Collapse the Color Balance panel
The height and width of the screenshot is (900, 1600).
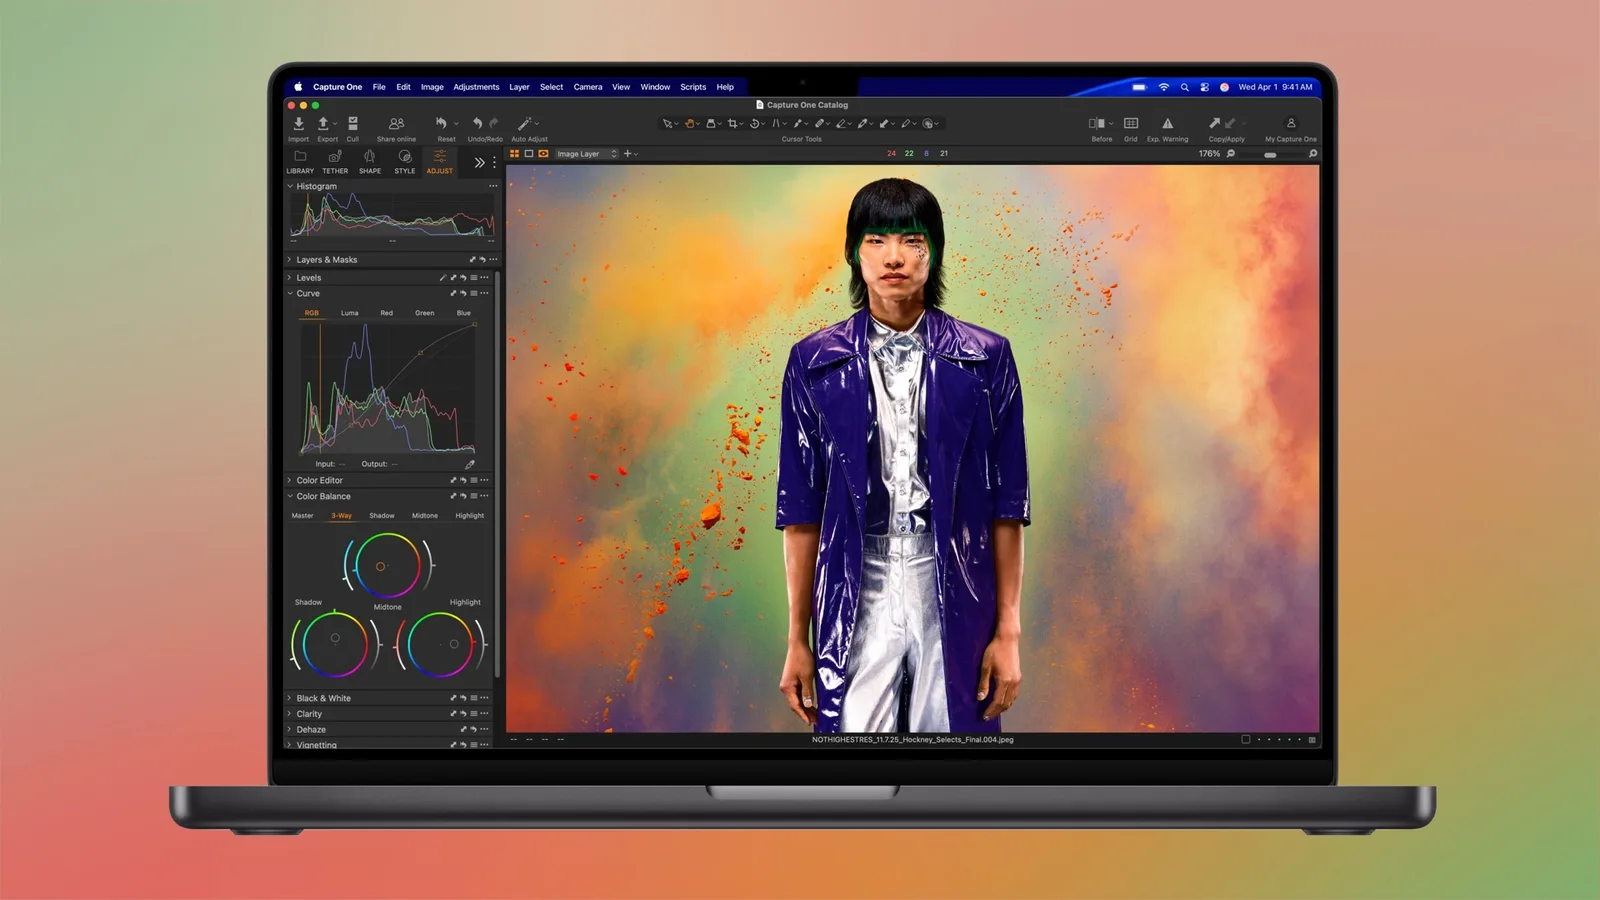[290, 497]
